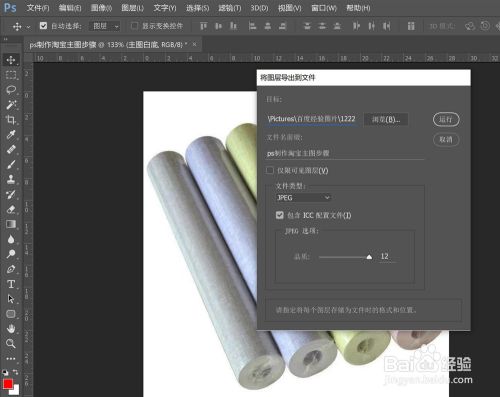The width and height of the screenshot is (500, 397).
Task: Select the Clone Stamp tool
Action: 11,179
